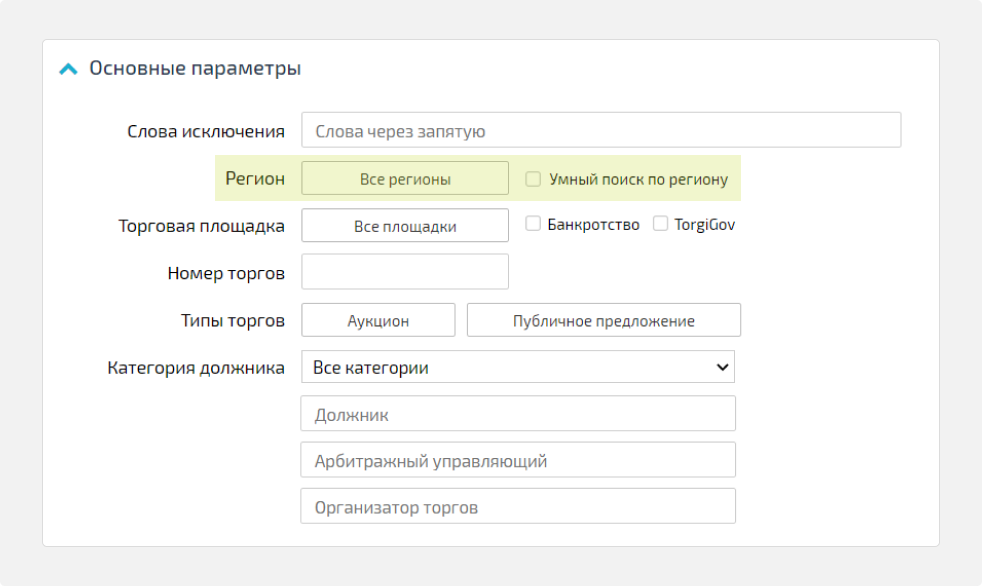The height and width of the screenshot is (586, 982).
Task: Focus the Слова через запятую exclusion field
Action: pyautogui.click(x=600, y=131)
